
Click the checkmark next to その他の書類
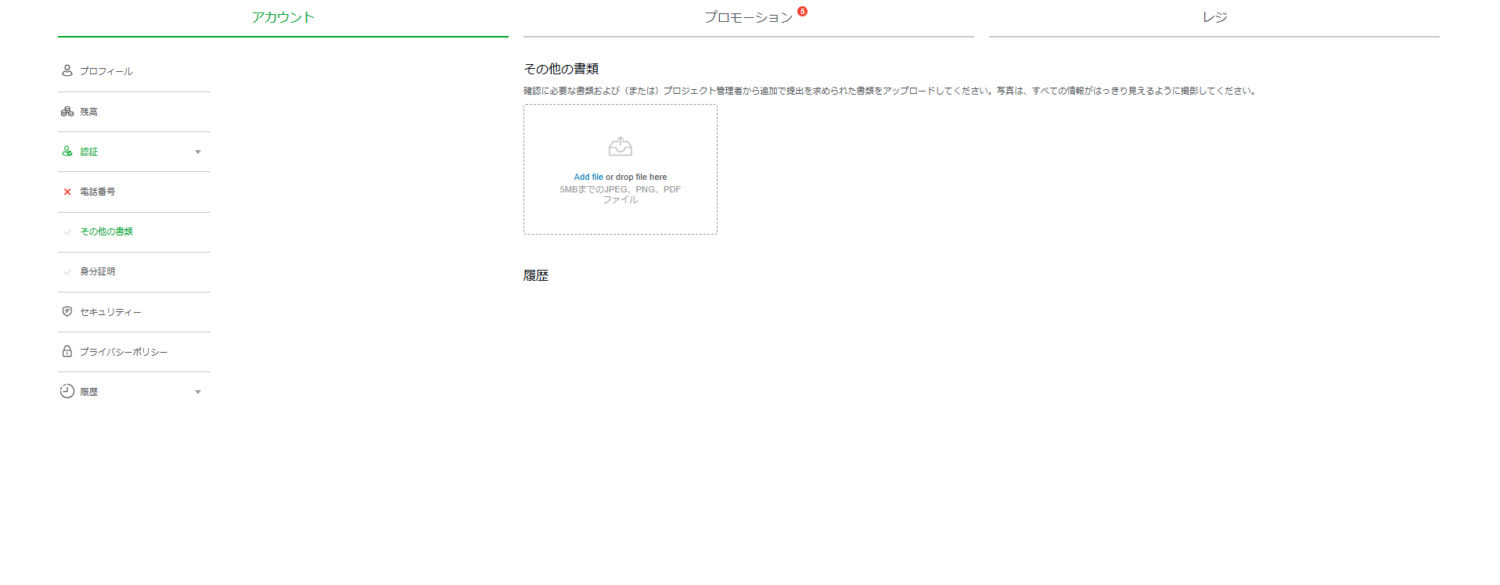67,231
